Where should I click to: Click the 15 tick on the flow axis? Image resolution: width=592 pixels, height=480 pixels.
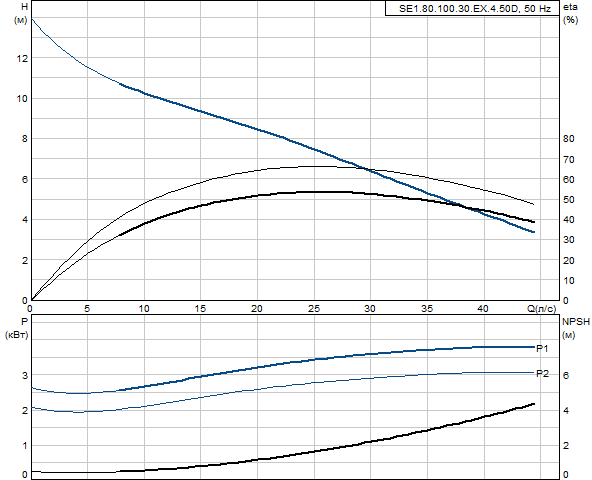tap(200, 309)
